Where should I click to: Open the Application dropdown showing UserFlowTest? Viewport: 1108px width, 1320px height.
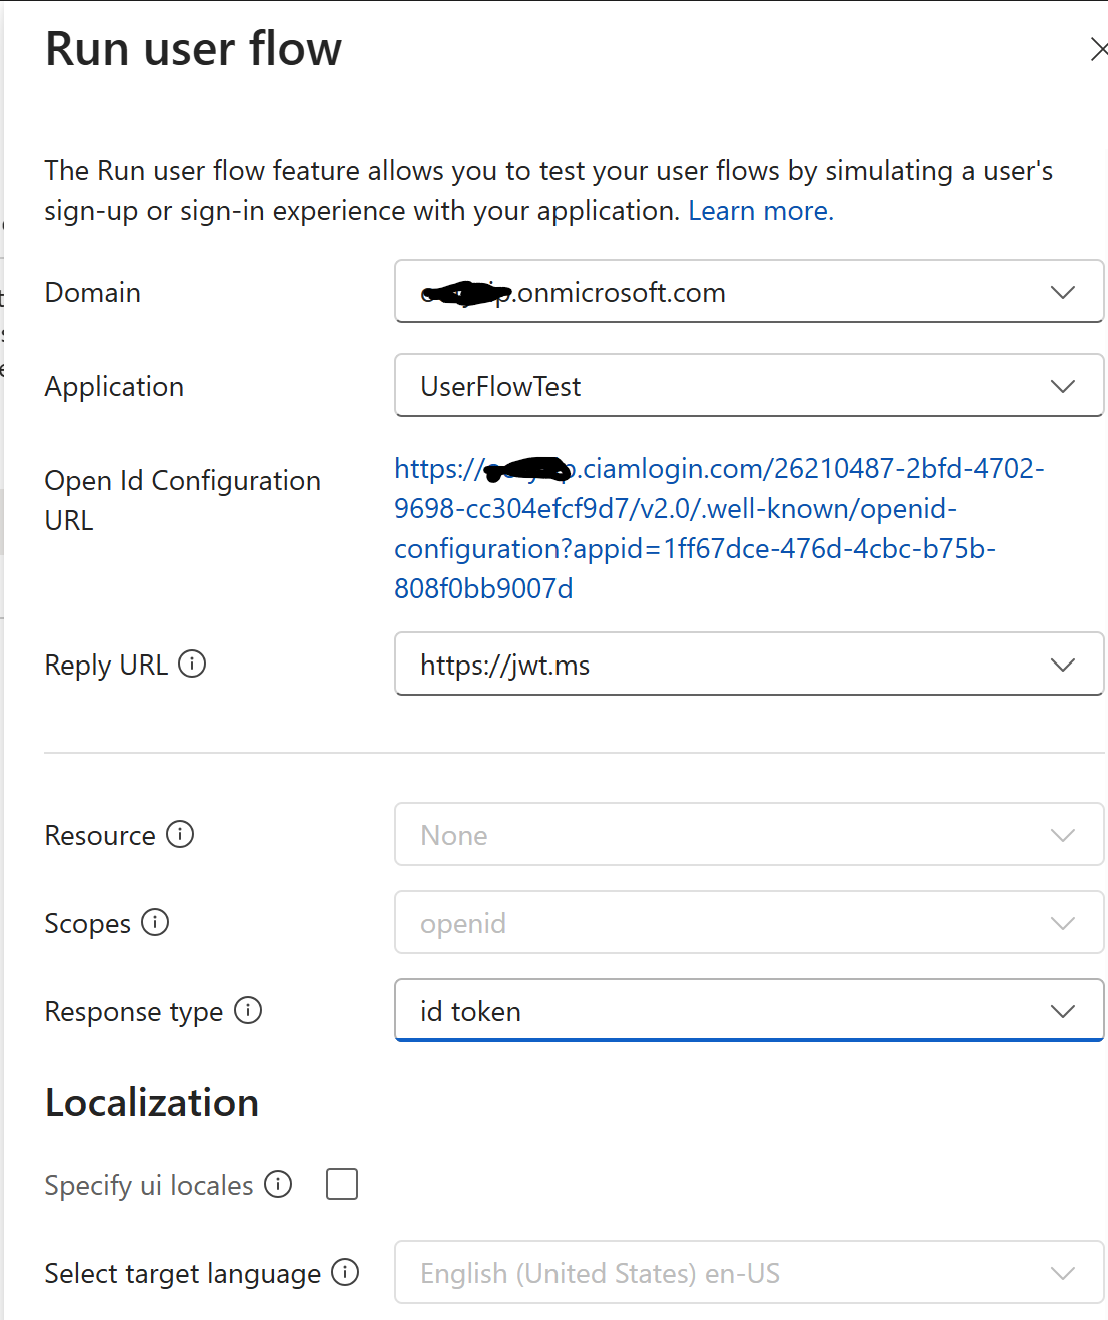click(x=1063, y=386)
